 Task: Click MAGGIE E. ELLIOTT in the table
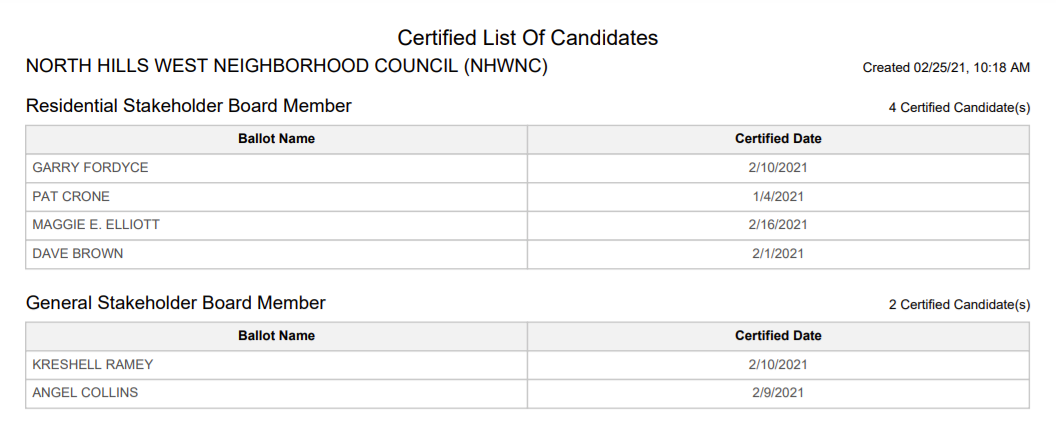point(96,225)
